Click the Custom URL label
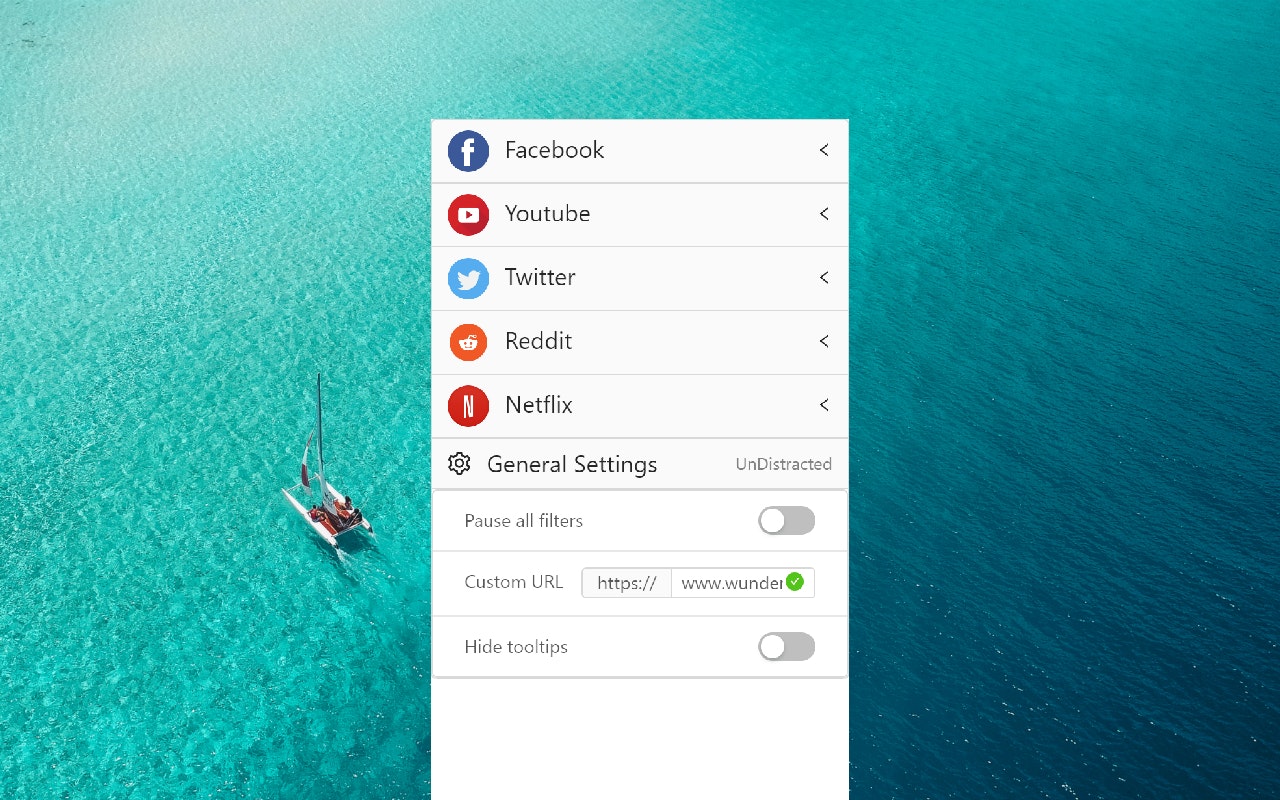Viewport: 1280px width, 800px height. click(x=514, y=582)
